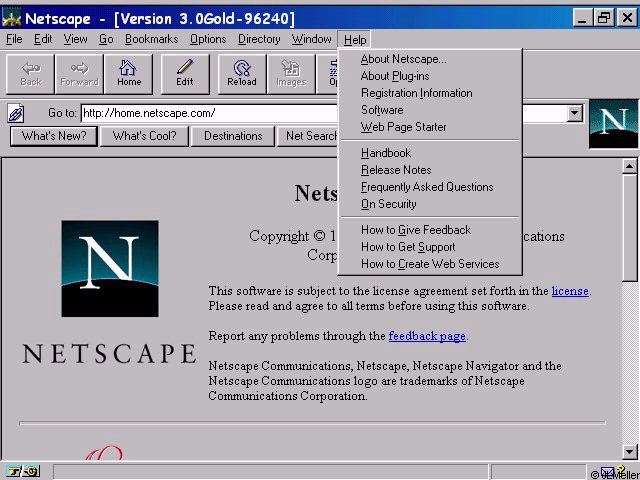Close the open Help menu
The width and height of the screenshot is (640, 480).
tap(354, 40)
